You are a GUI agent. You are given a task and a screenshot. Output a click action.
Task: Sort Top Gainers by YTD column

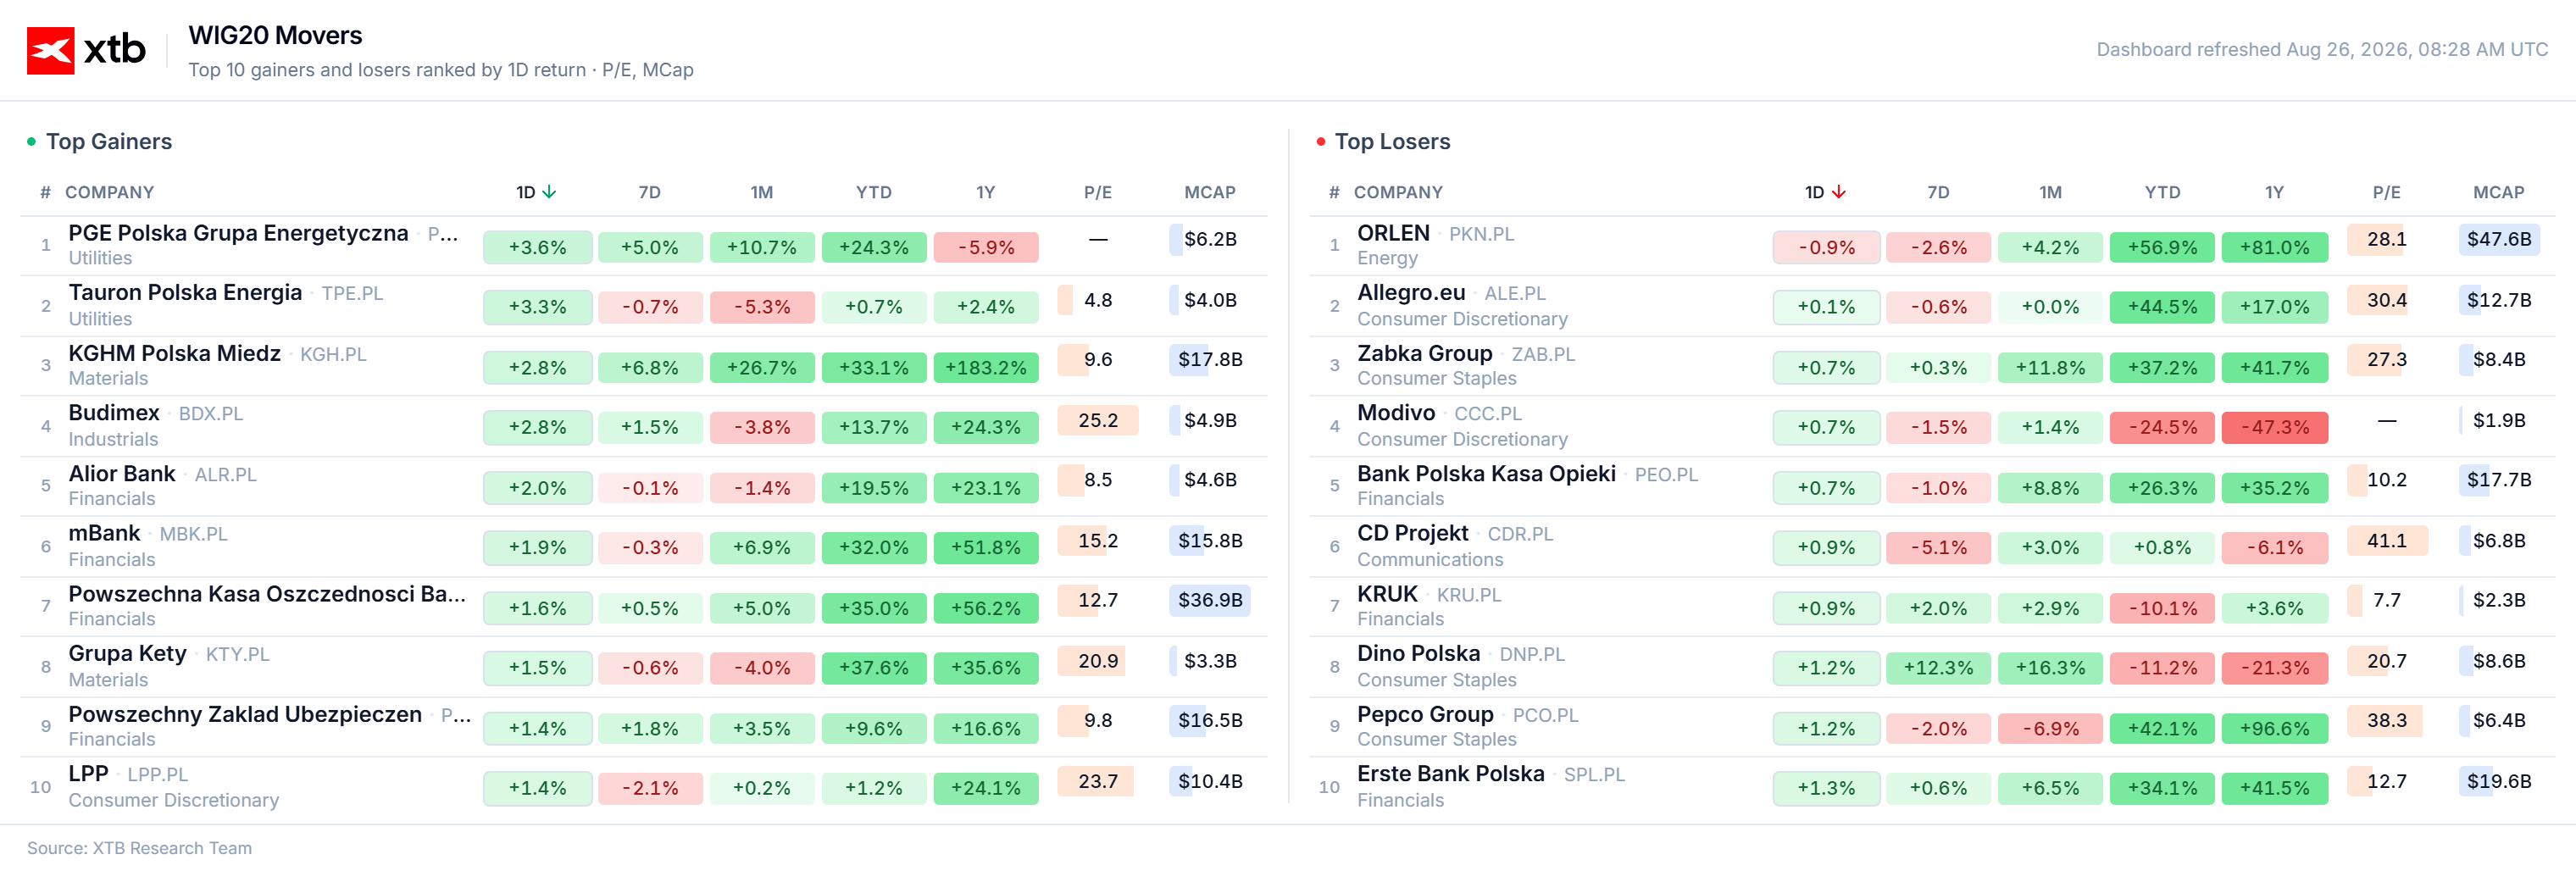click(873, 192)
